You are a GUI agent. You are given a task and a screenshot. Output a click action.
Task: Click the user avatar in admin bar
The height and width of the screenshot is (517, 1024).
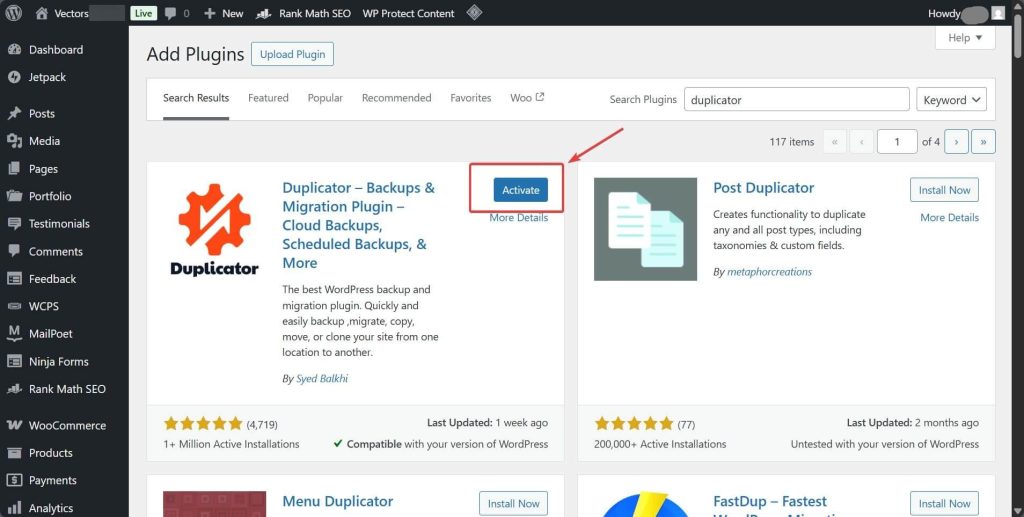(x=998, y=13)
